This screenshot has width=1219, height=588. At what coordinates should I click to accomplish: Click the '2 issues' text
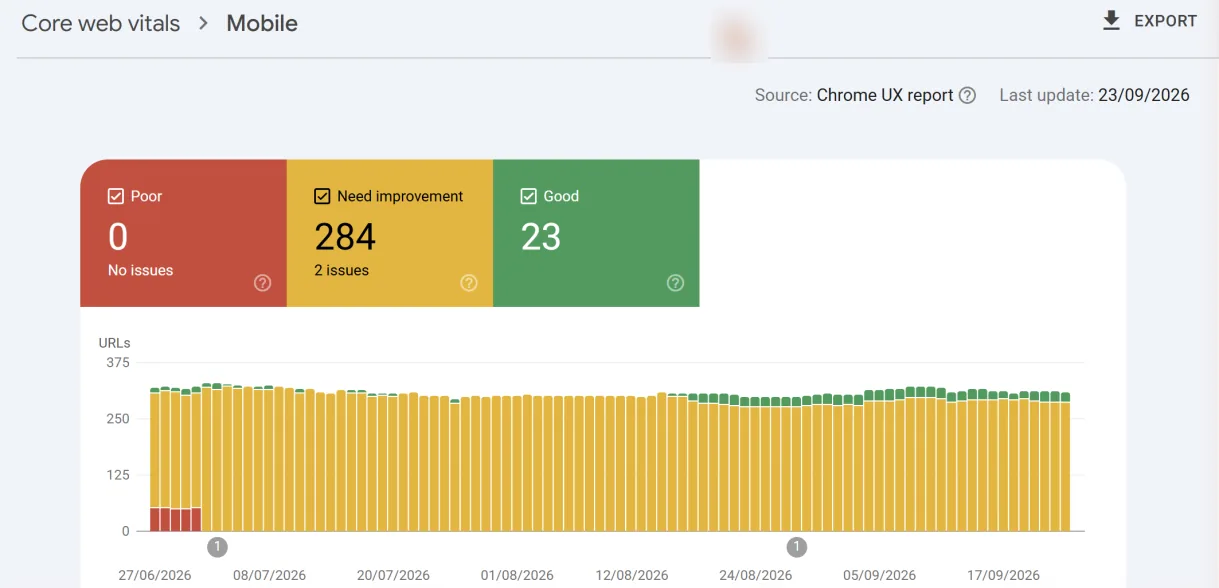click(341, 270)
